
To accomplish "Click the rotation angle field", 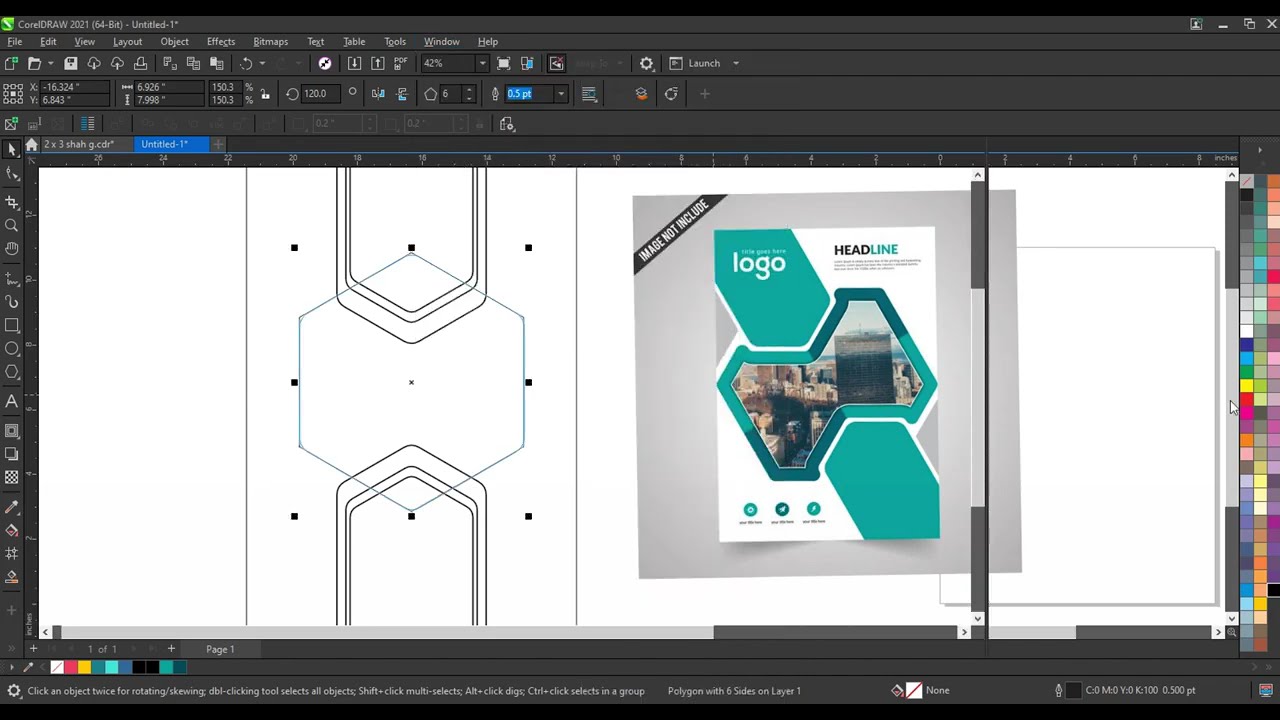I will coord(321,94).
